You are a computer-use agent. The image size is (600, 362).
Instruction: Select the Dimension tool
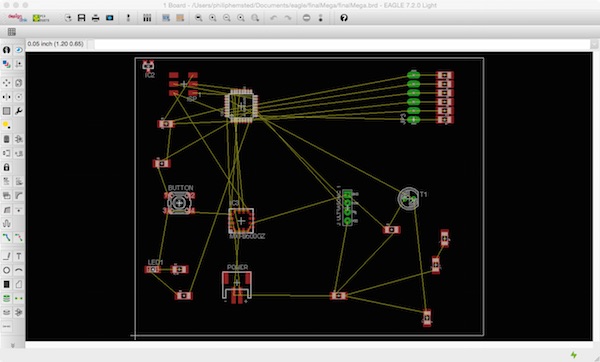click(x=7, y=326)
